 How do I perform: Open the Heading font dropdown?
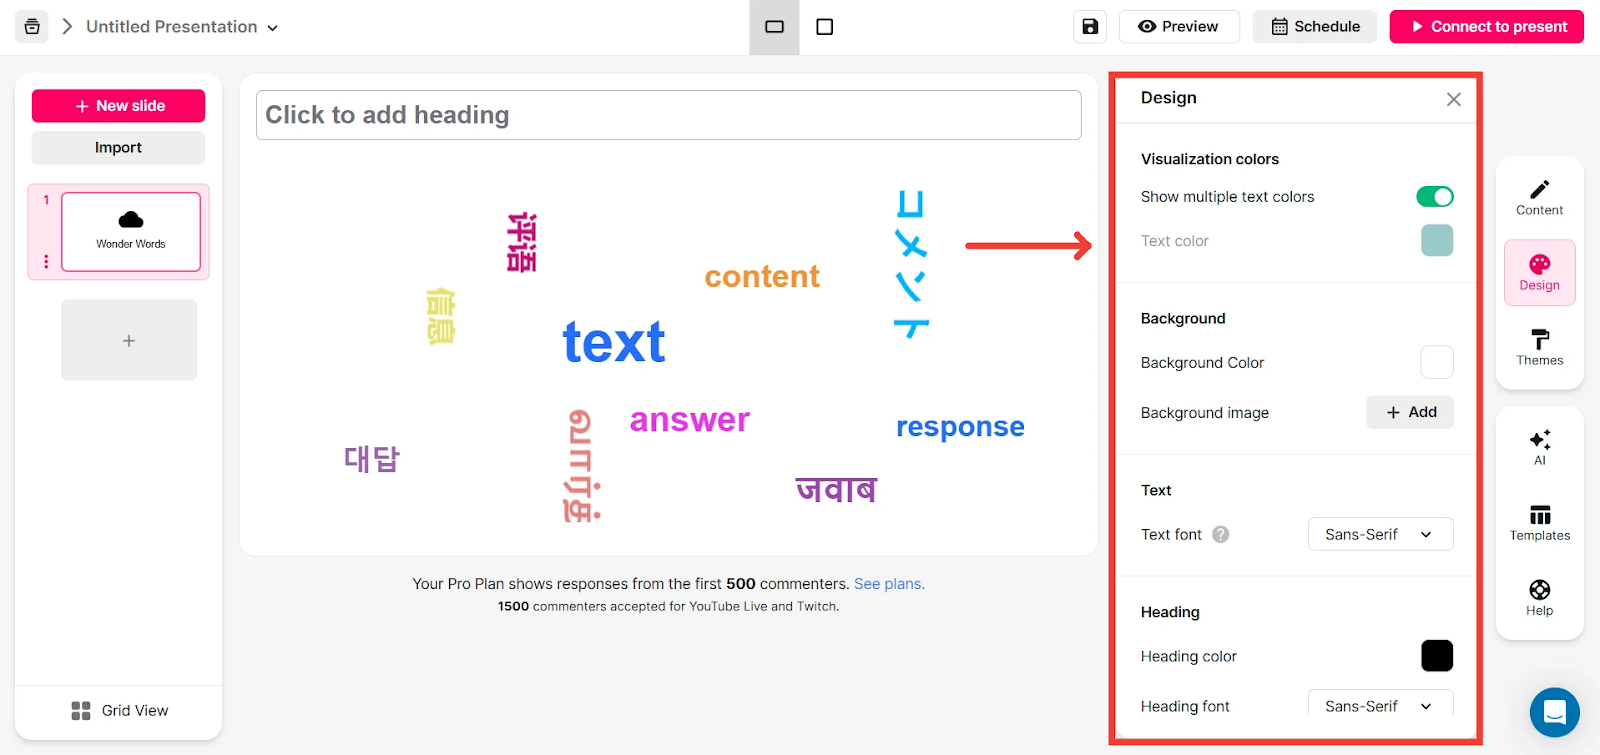1380,706
